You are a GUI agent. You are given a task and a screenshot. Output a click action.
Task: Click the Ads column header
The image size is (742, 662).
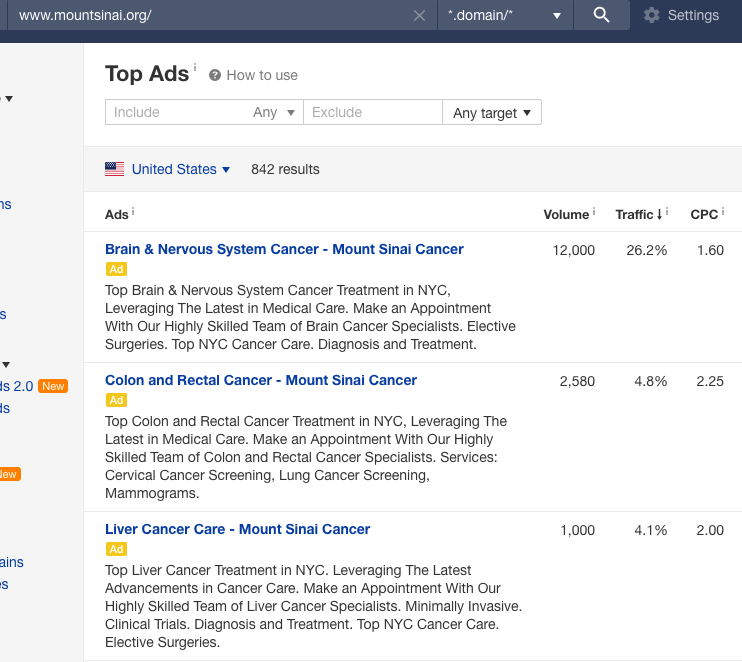[116, 215]
